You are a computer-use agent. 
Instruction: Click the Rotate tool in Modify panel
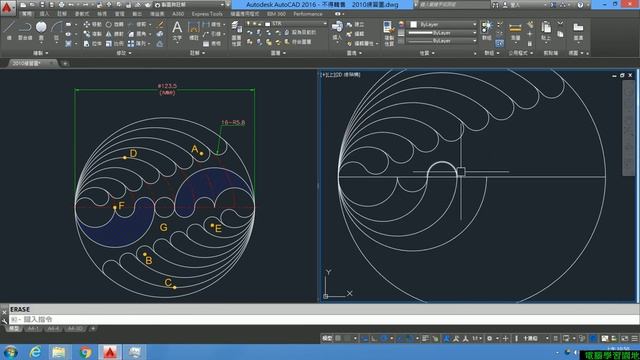click(x=114, y=24)
